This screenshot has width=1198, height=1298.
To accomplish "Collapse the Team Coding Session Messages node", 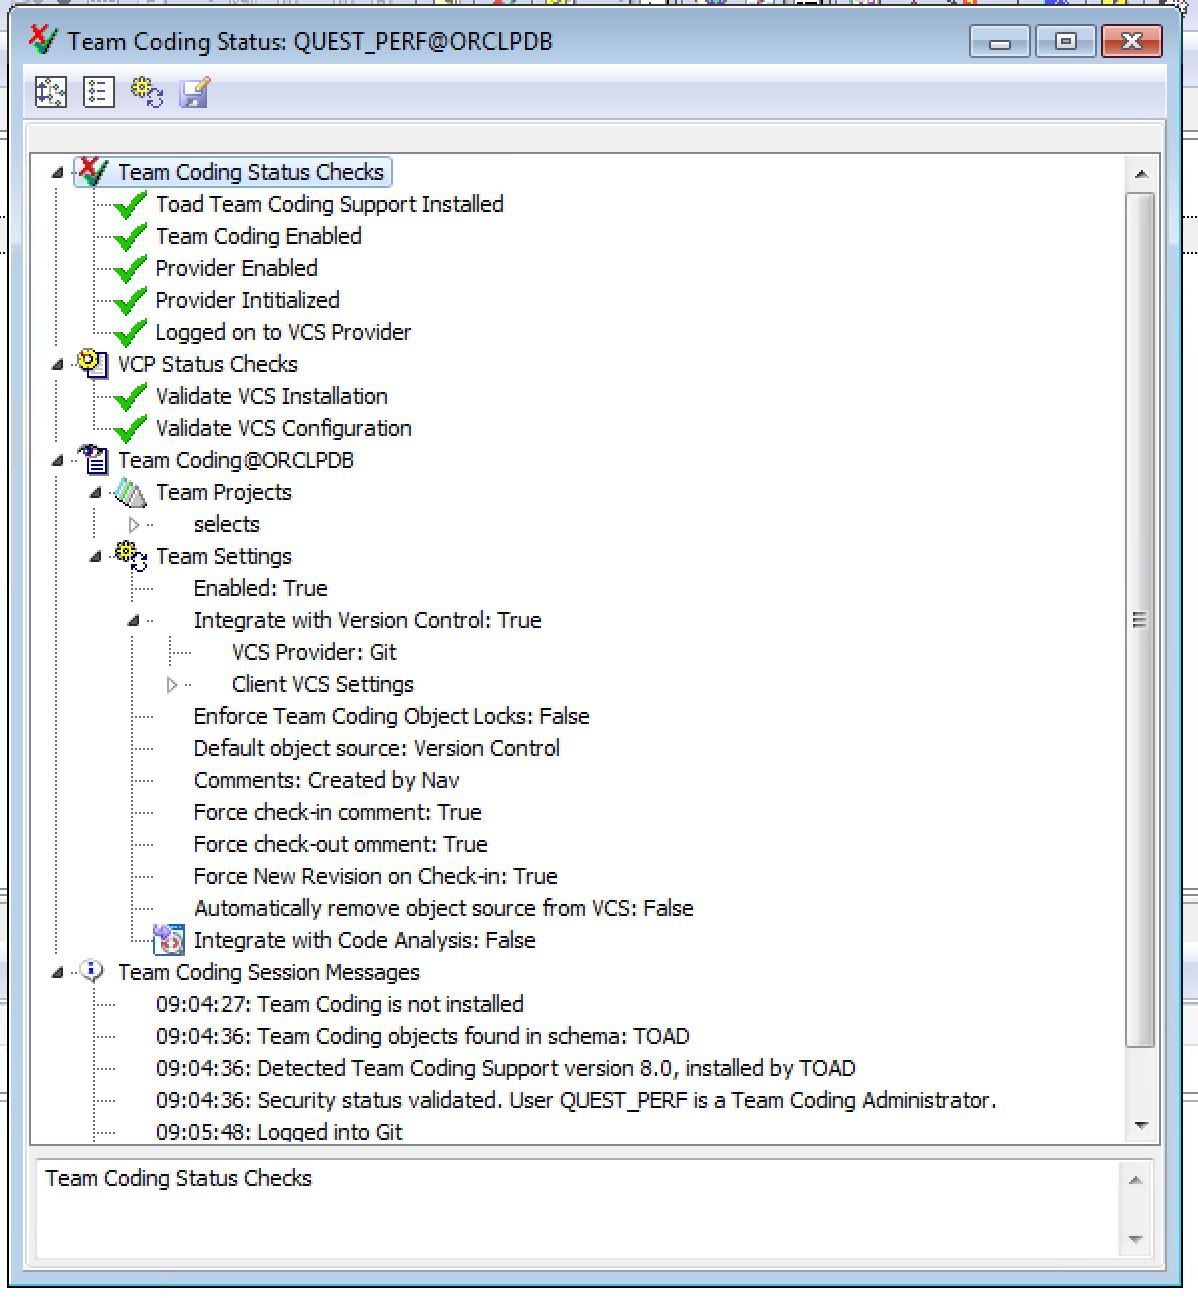I will (x=57, y=973).
